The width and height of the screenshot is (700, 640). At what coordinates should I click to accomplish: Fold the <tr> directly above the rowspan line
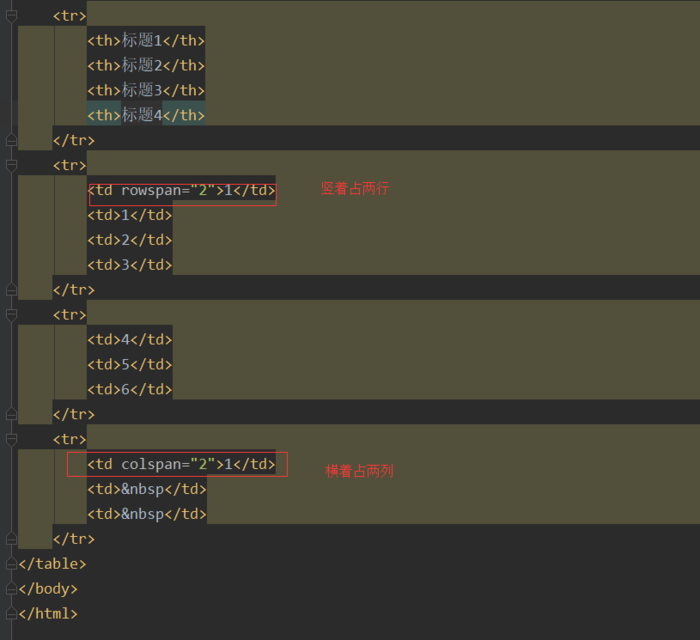pos(12,166)
